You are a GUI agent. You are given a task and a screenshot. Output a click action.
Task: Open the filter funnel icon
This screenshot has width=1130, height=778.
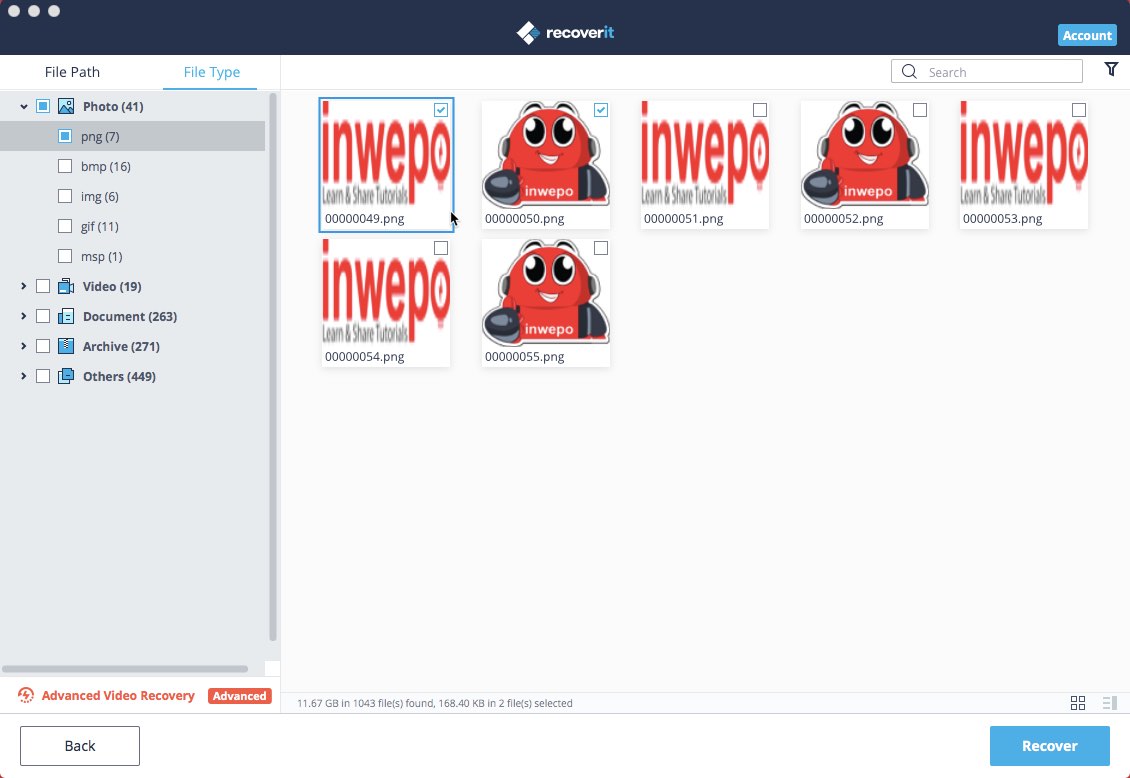(x=1111, y=69)
